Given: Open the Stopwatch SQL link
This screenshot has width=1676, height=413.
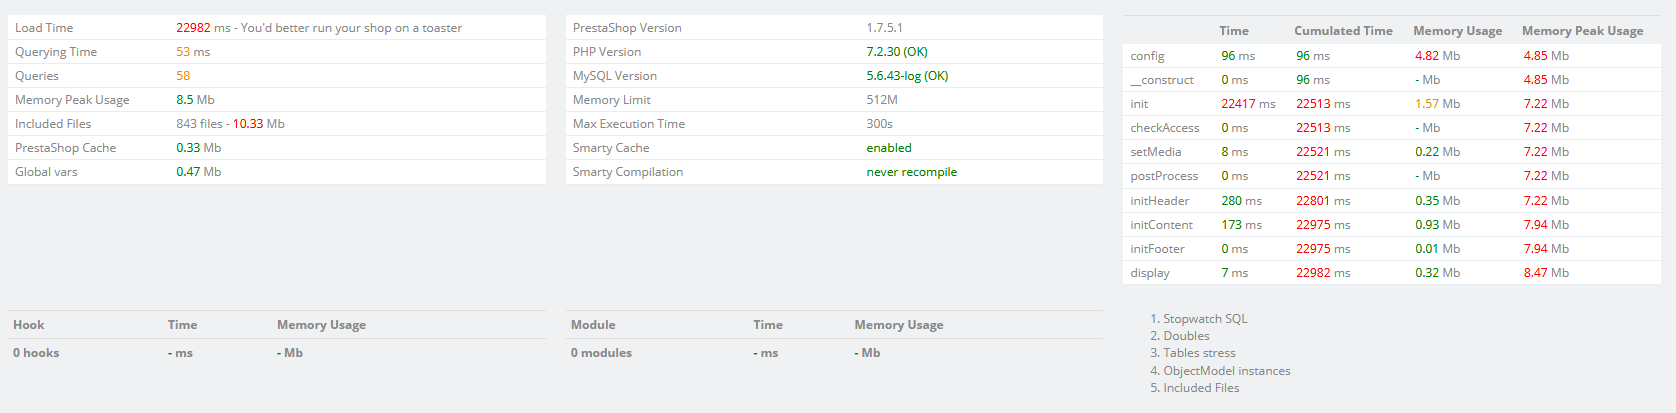Looking at the screenshot, I should pyautogui.click(x=1205, y=319).
